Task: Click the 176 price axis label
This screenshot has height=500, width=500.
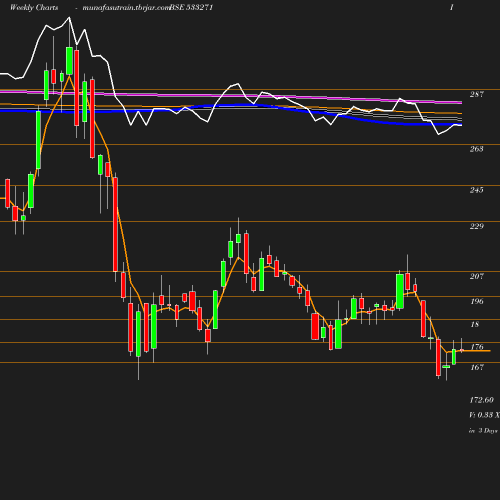Action: coord(477,347)
